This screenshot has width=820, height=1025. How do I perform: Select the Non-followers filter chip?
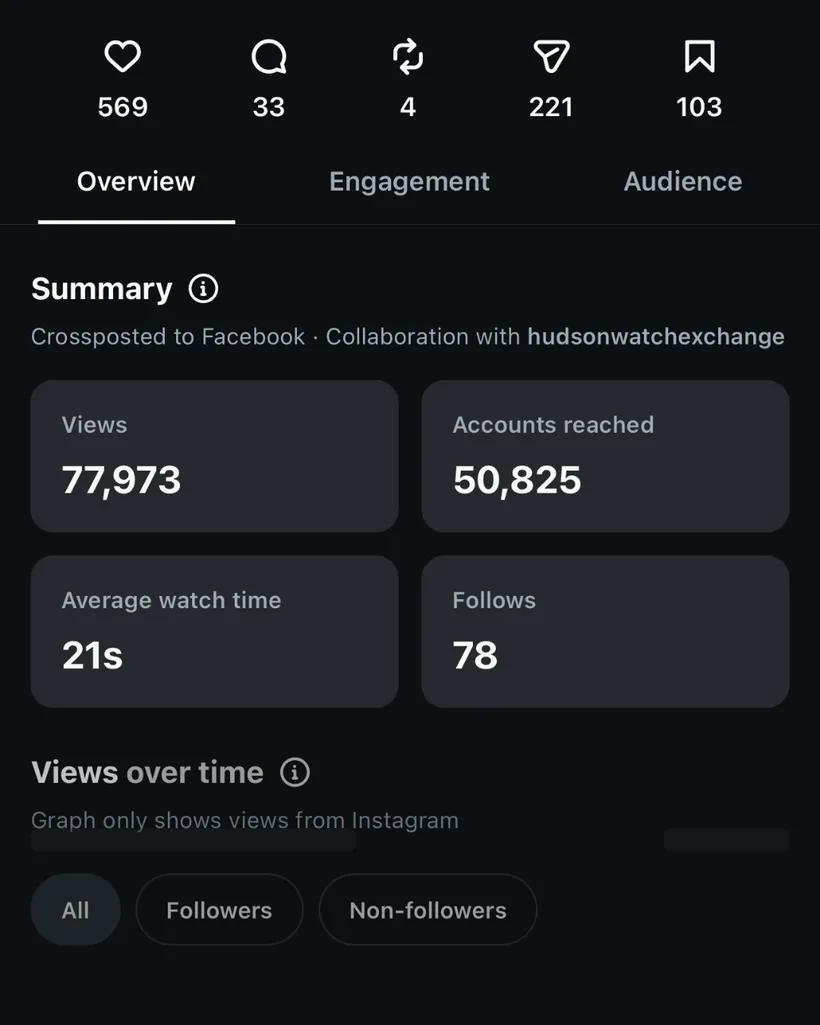428,910
